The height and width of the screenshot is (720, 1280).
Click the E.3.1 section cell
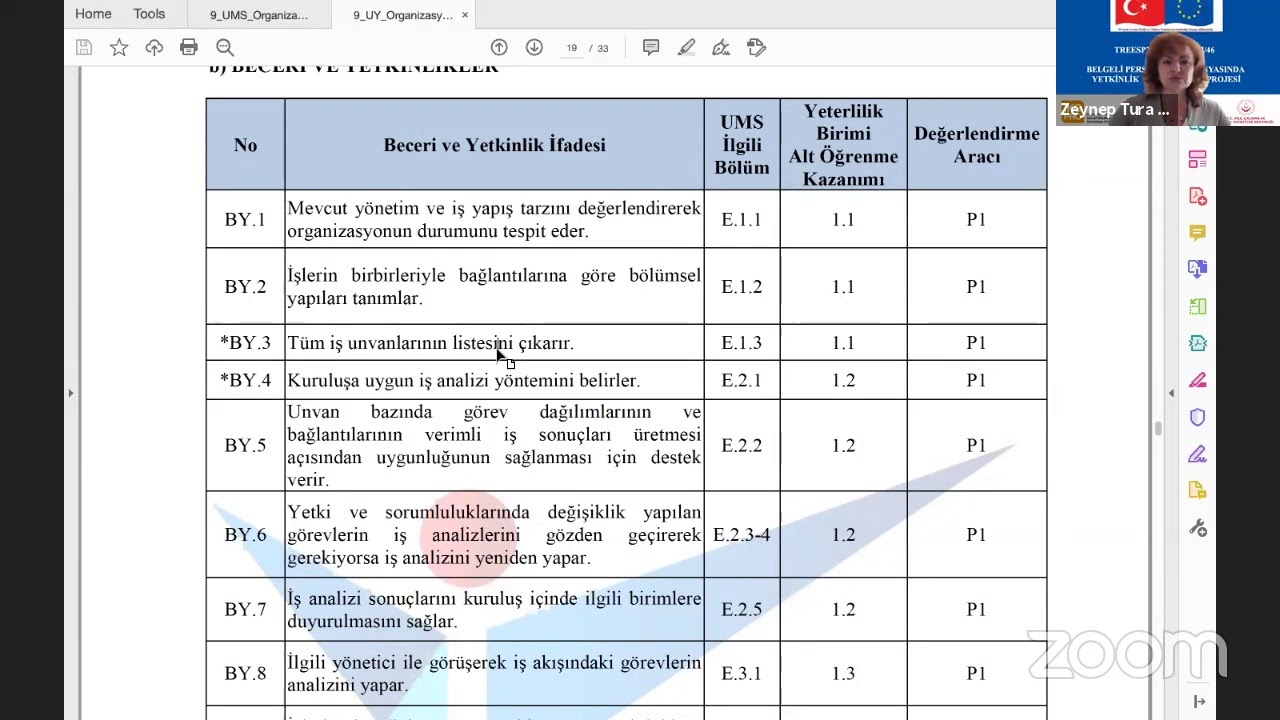click(742, 673)
